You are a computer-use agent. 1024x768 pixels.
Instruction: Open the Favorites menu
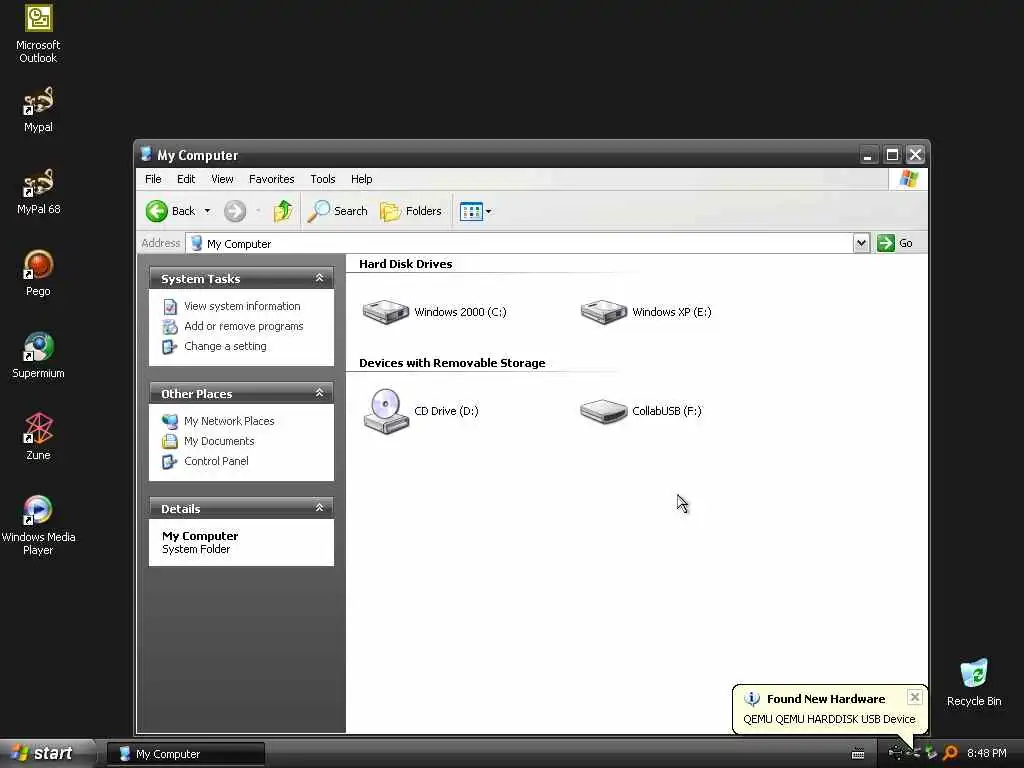[x=272, y=179]
